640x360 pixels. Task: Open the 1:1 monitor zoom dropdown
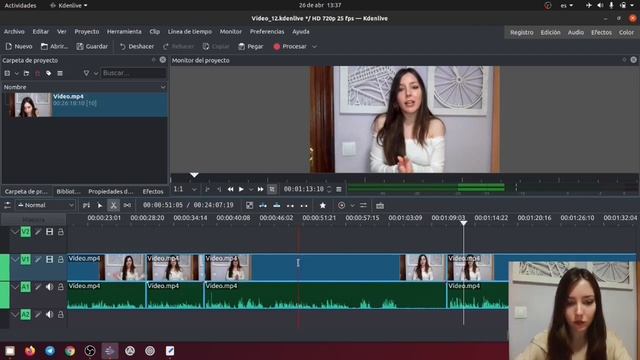coord(185,189)
